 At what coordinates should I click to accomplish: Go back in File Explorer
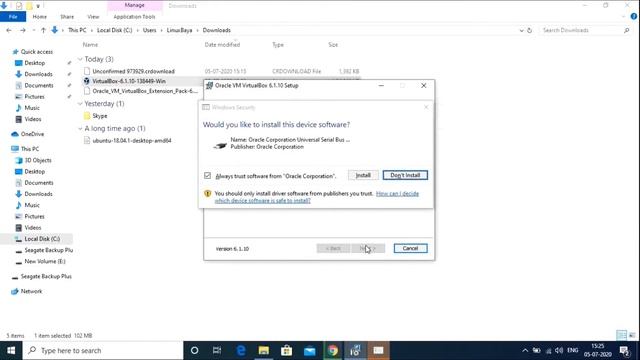point(9,30)
